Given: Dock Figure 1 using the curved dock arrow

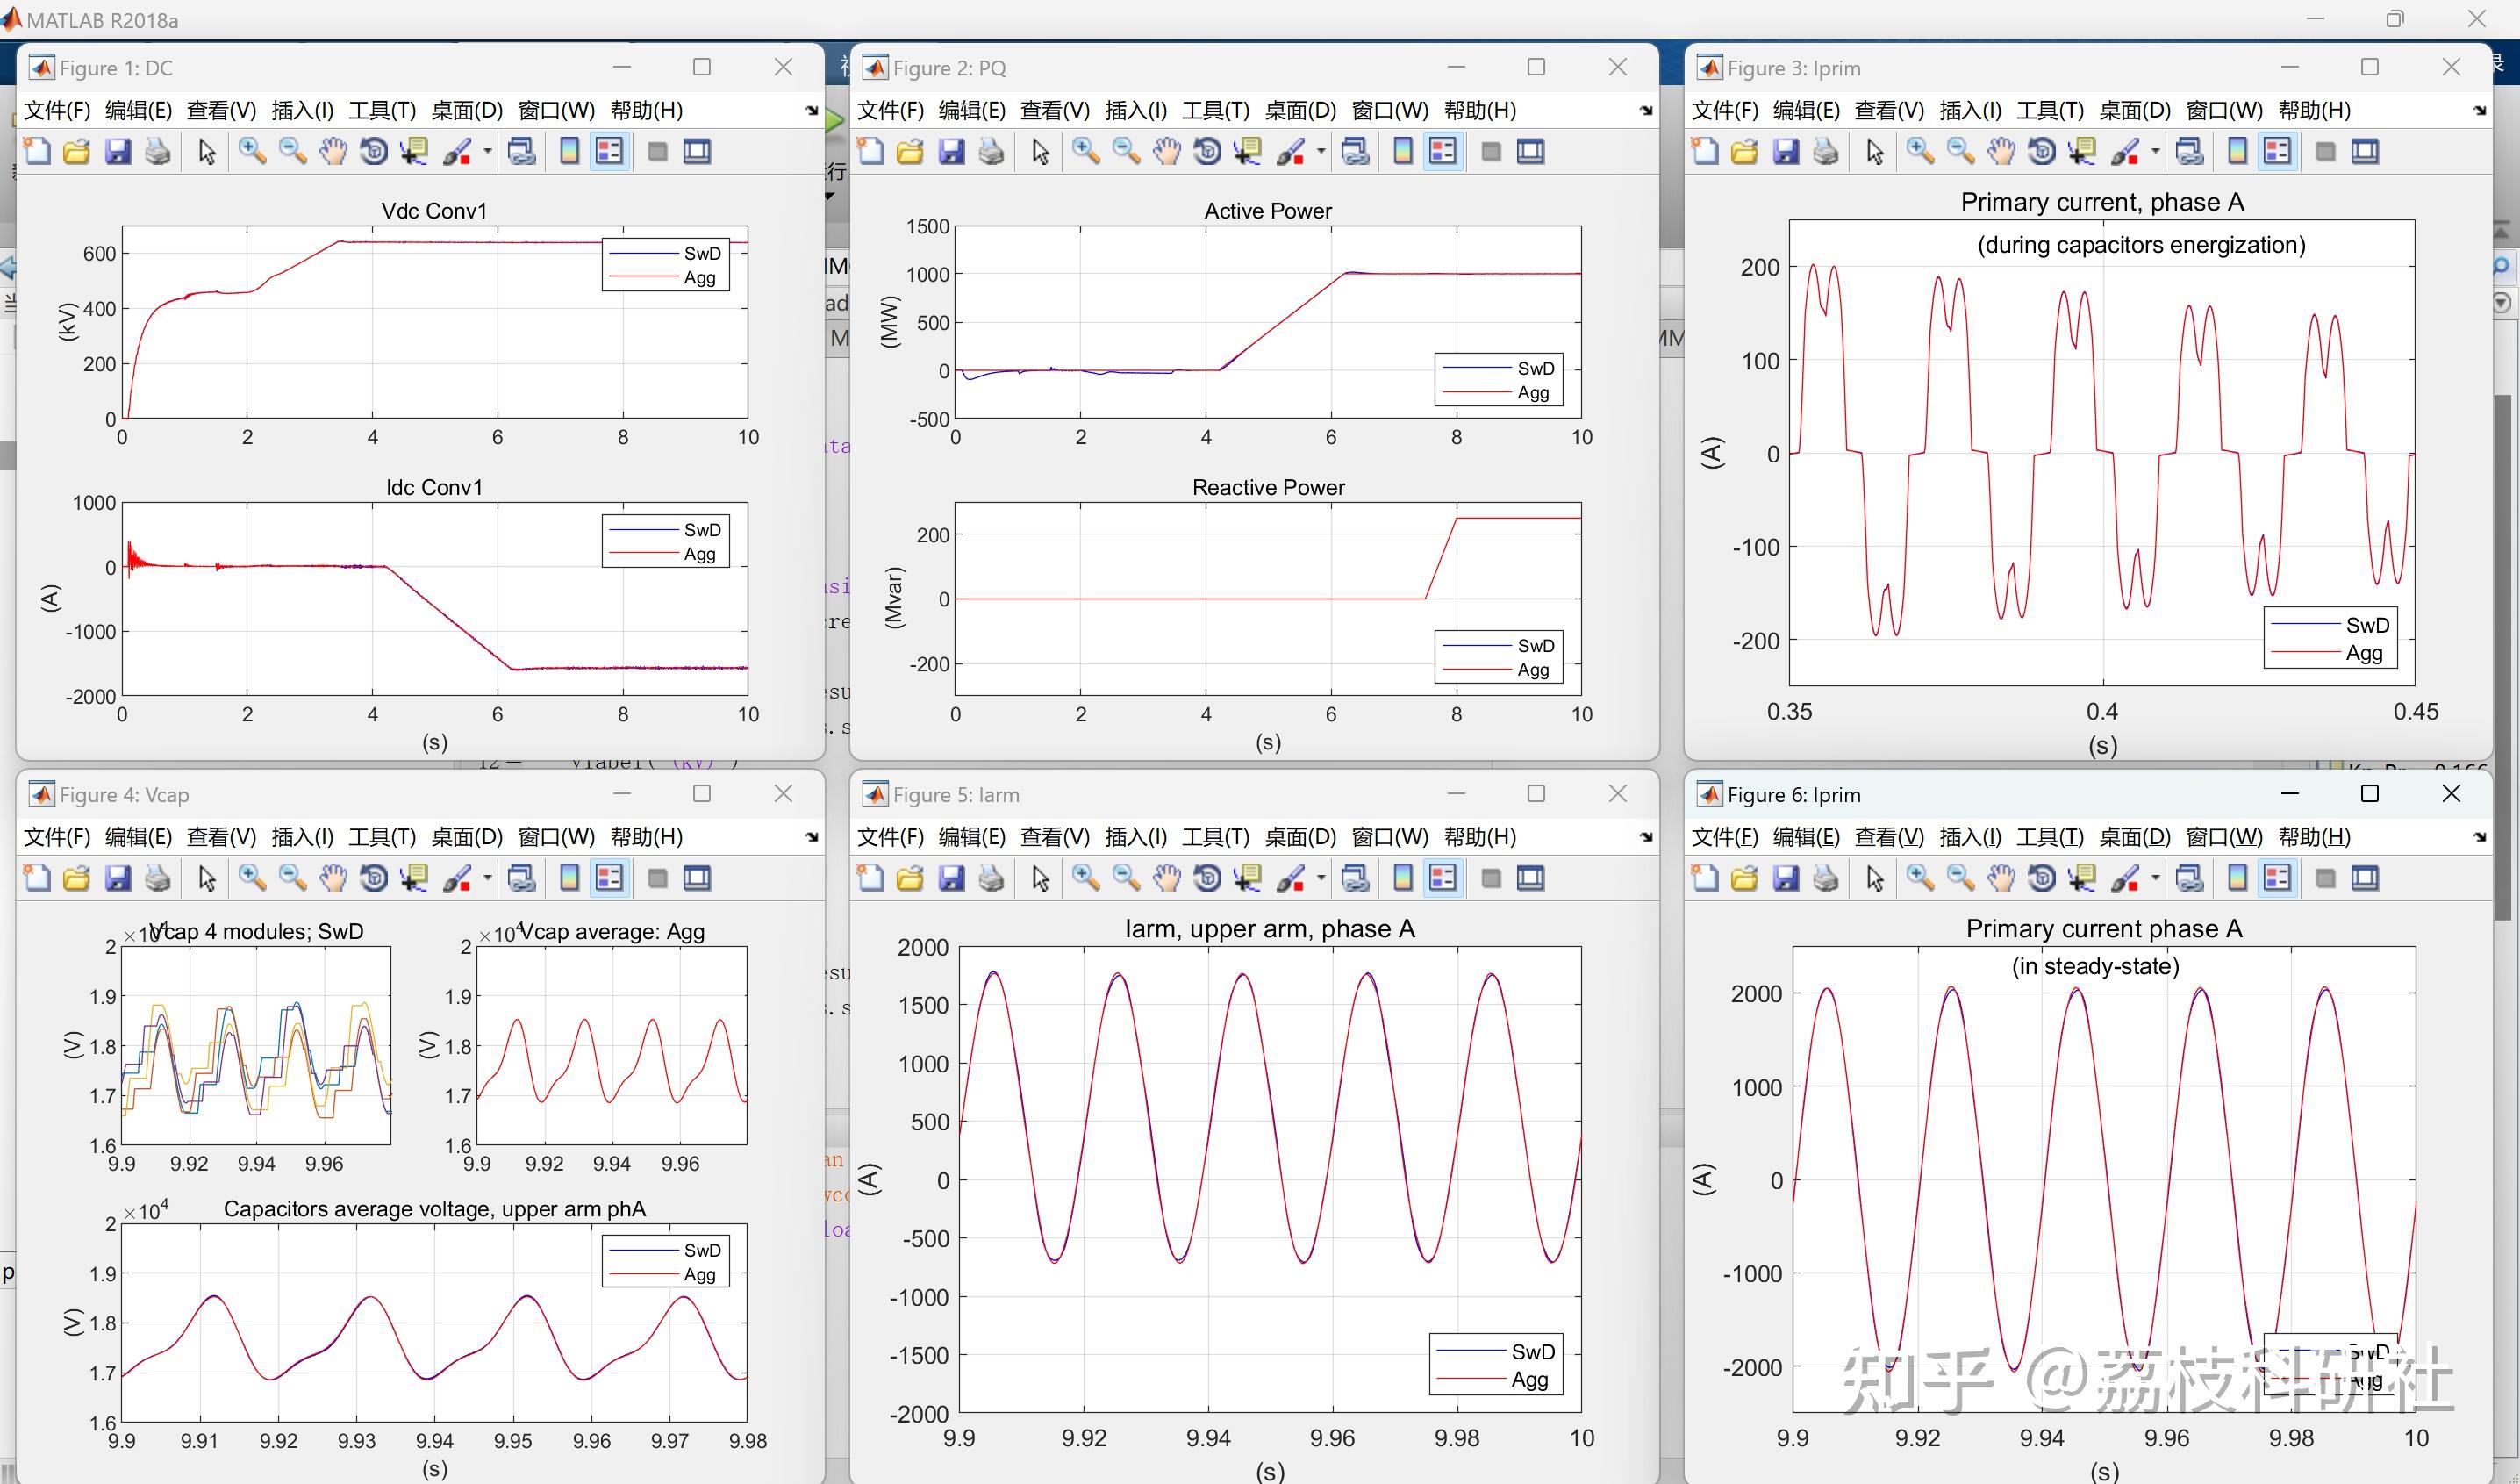Looking at the screenshot, I should click(811, 110).
